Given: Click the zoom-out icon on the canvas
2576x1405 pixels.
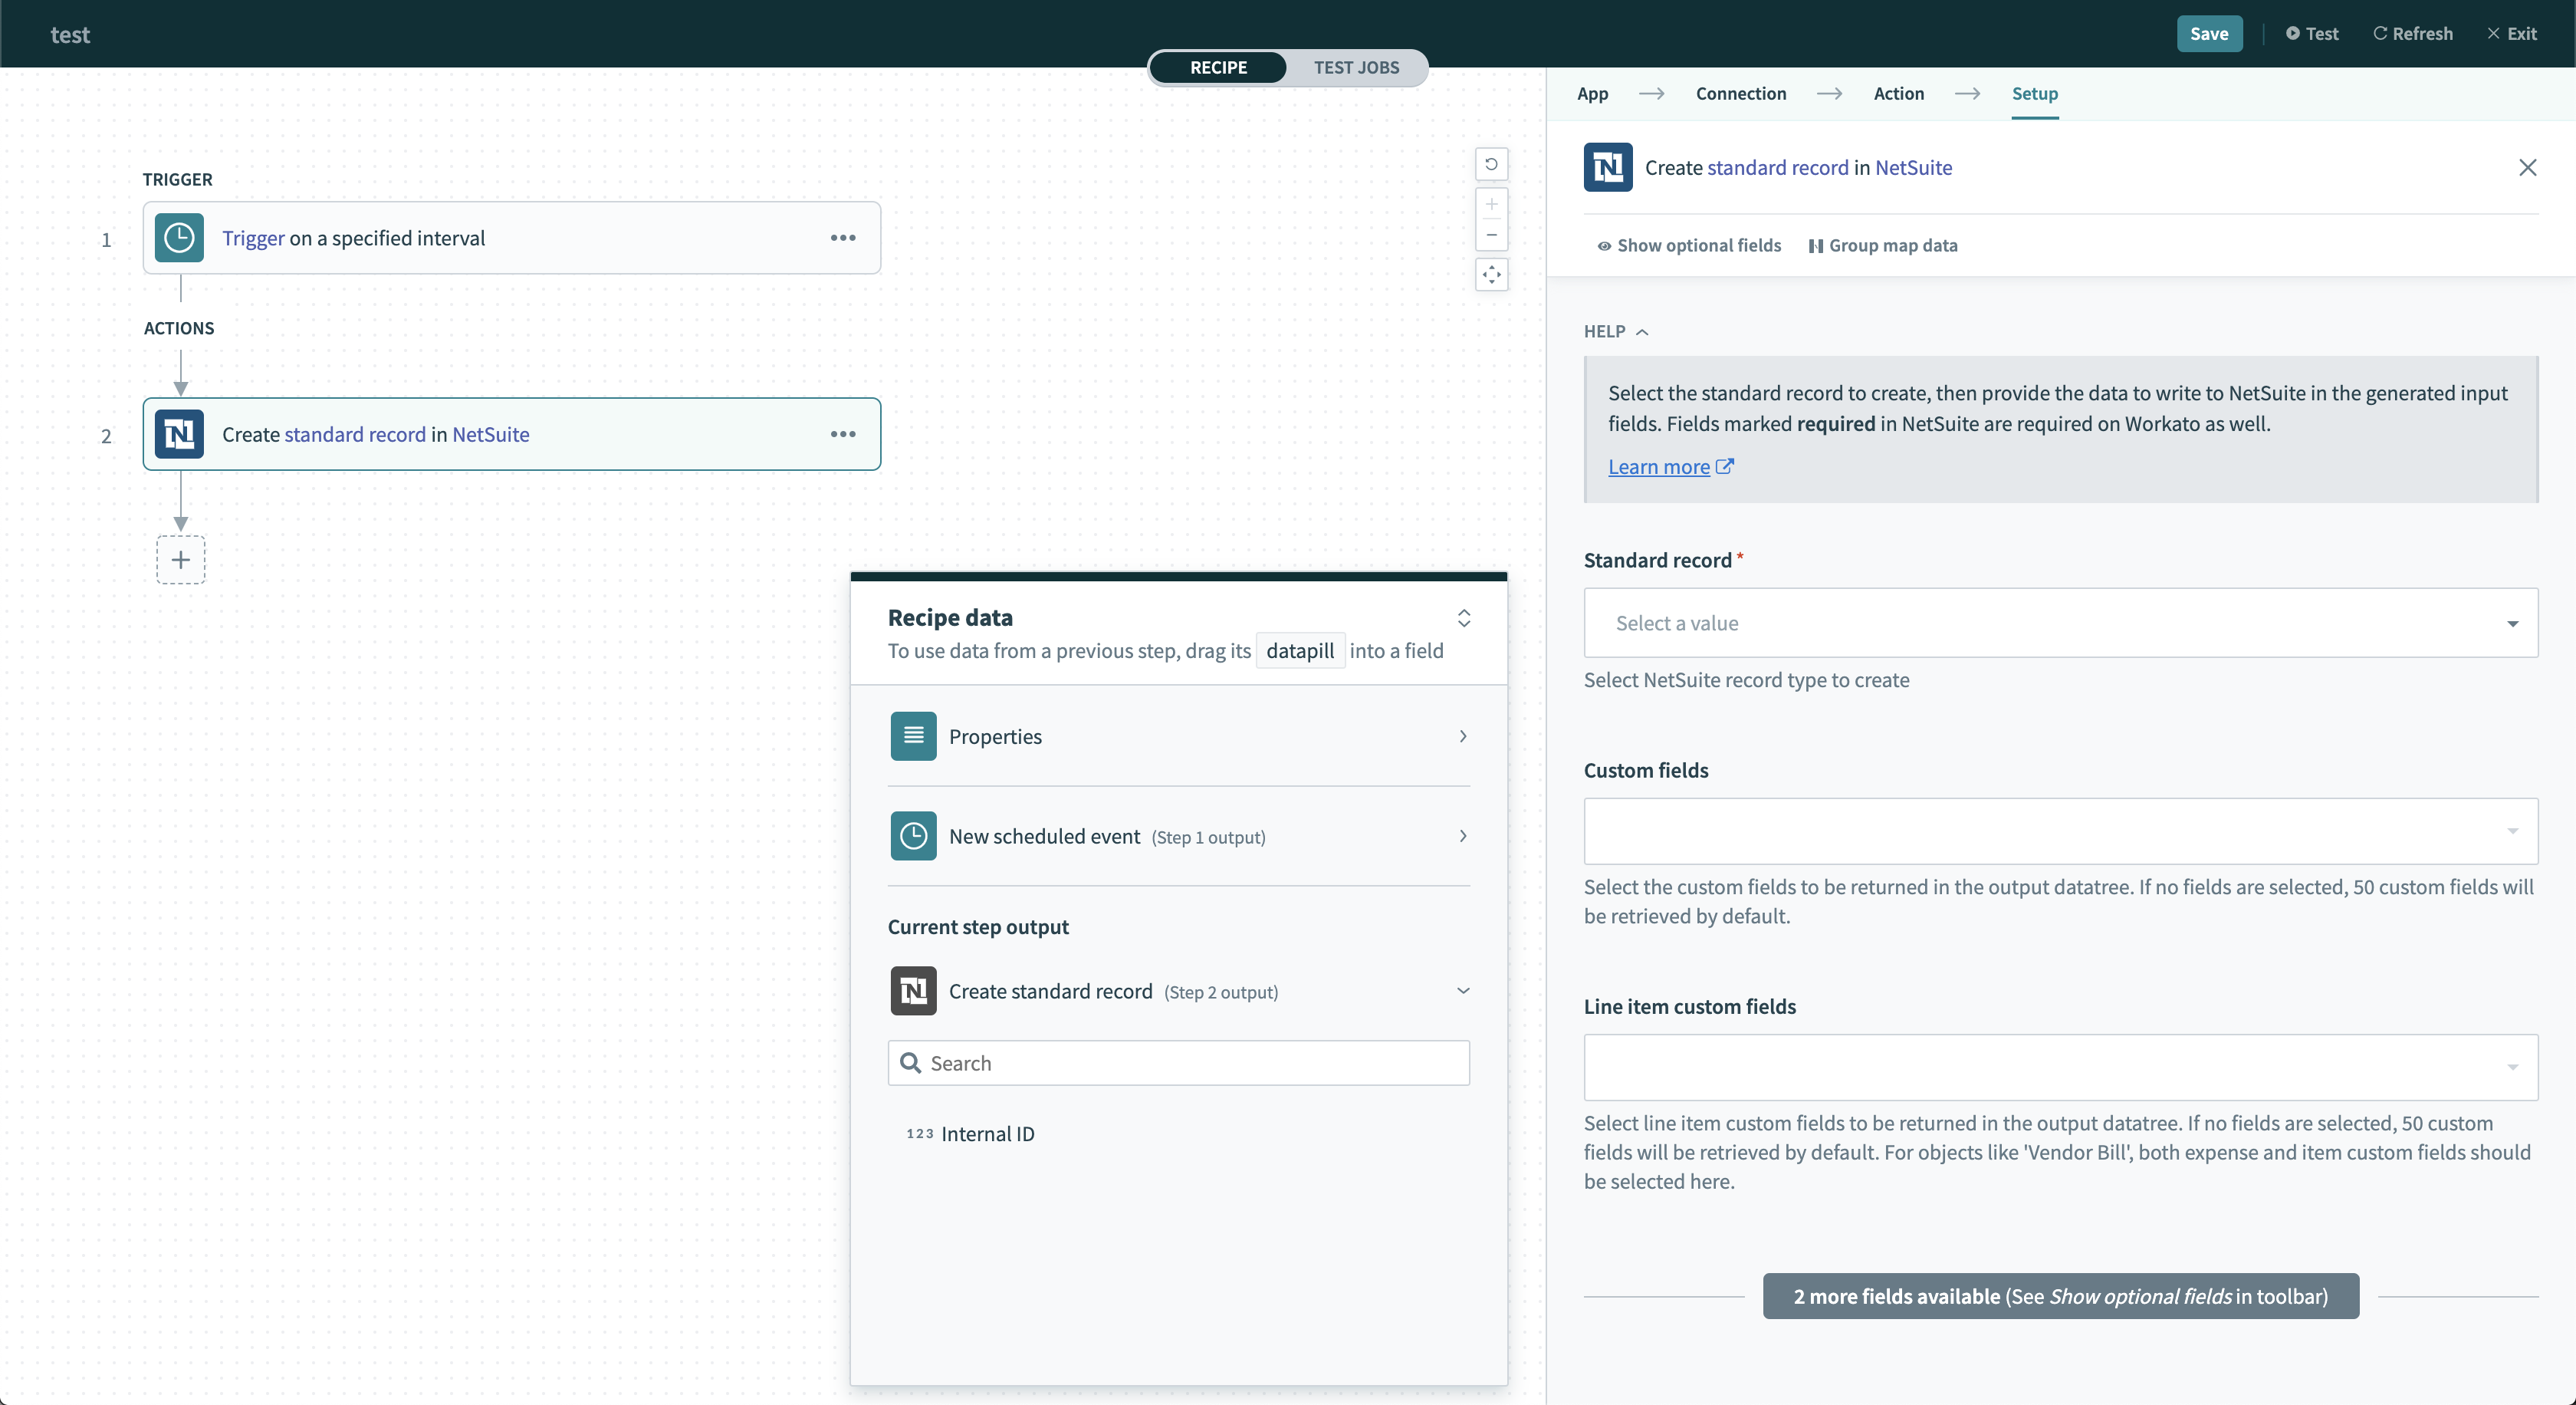Looking at the screenshot, I should 1491,236.
